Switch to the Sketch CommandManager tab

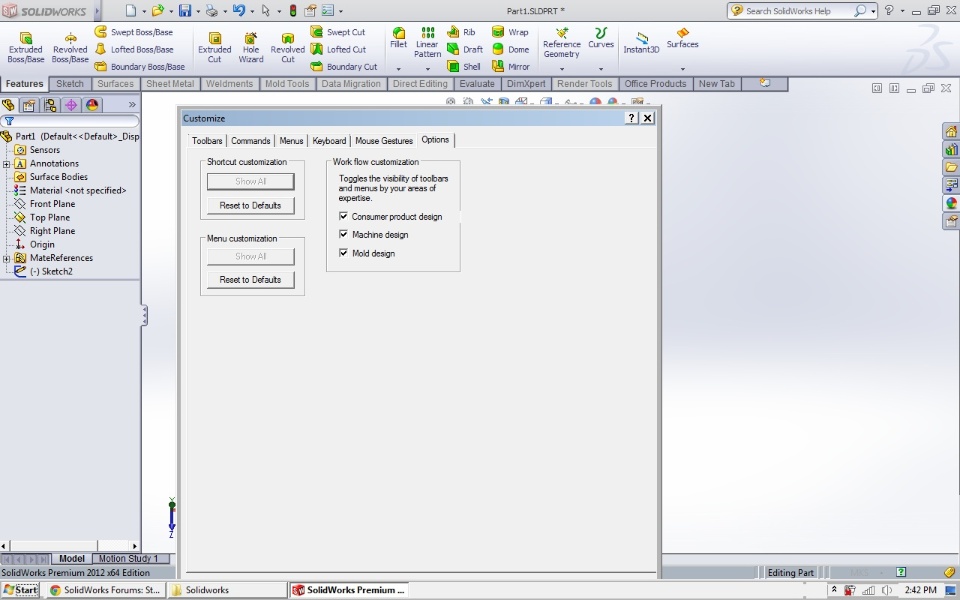point(70,84)
